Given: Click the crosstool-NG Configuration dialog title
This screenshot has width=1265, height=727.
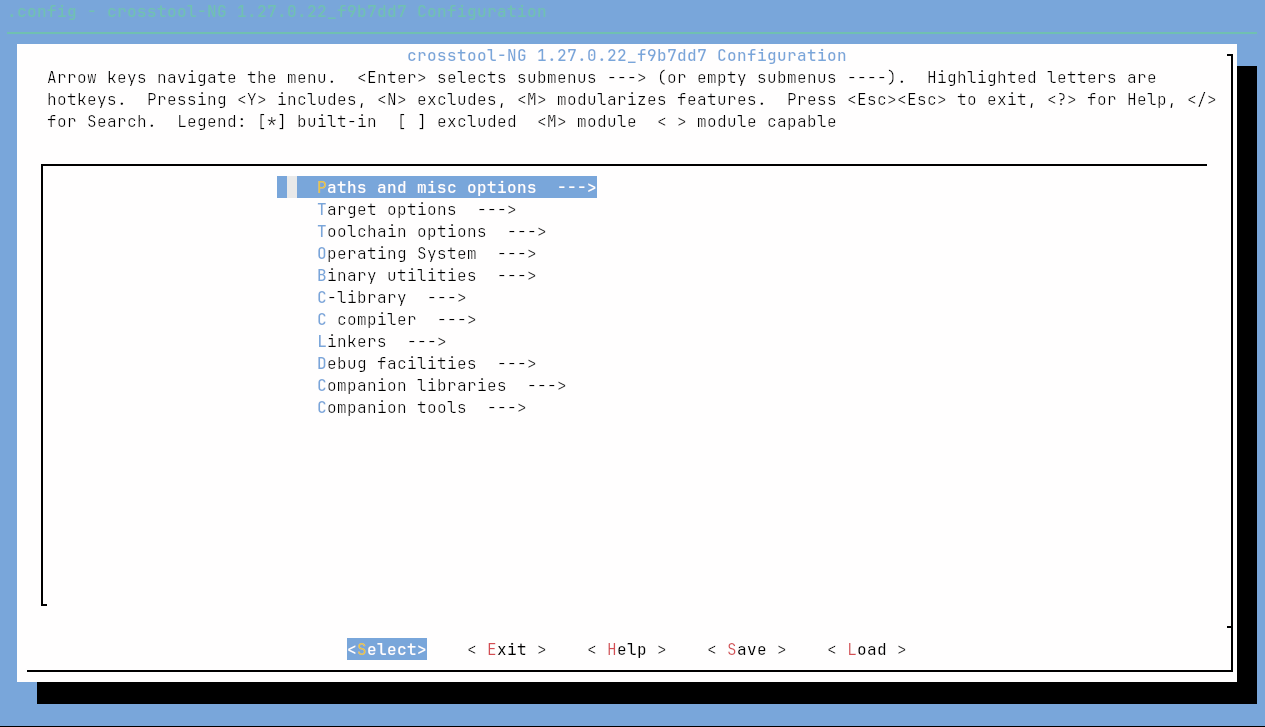Looking at the screenshot, I should click(627, 55).
